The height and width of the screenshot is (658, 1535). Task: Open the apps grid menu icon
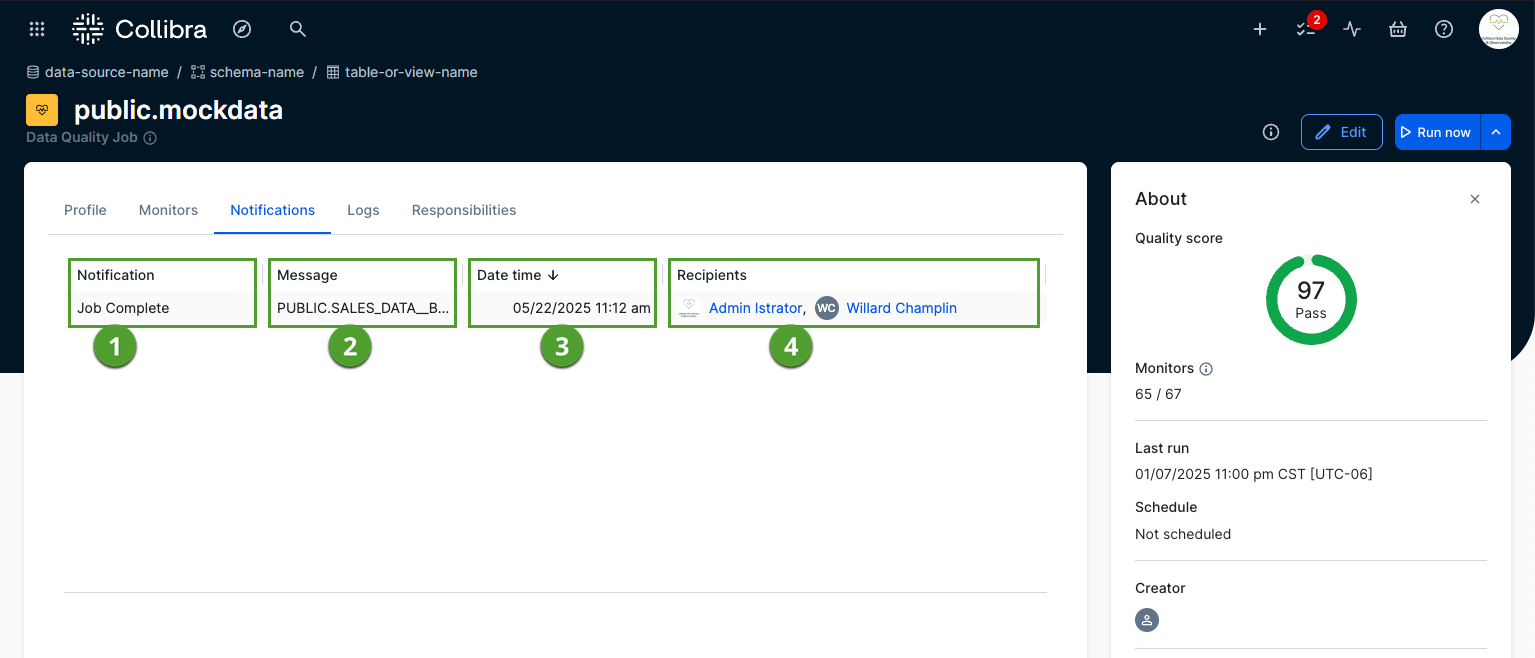[x=37, y=29]
